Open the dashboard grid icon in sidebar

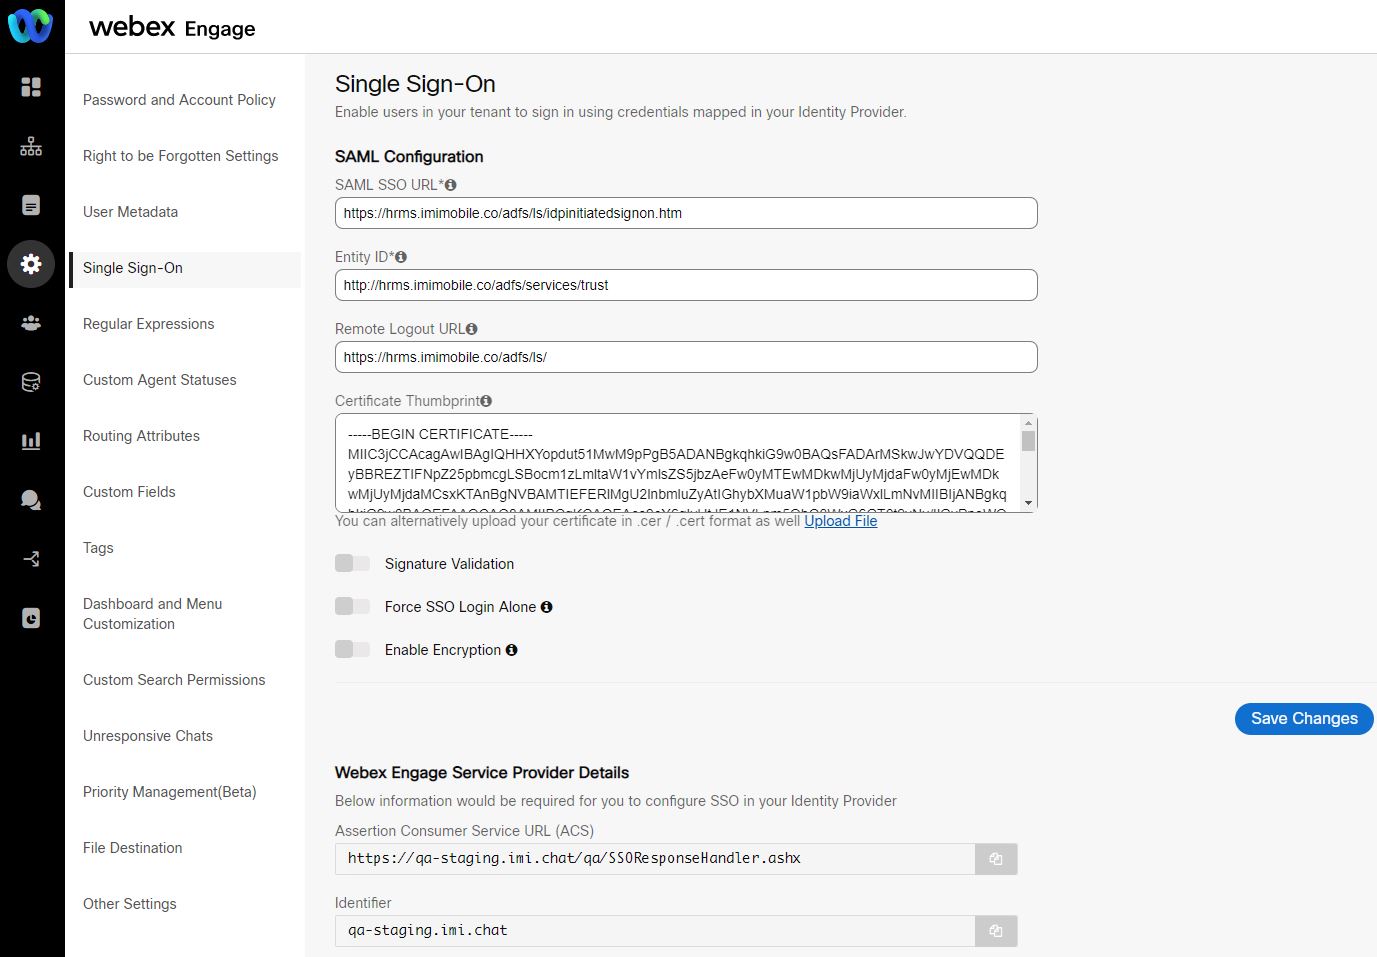pyautogui.click(x=31, y=87)
